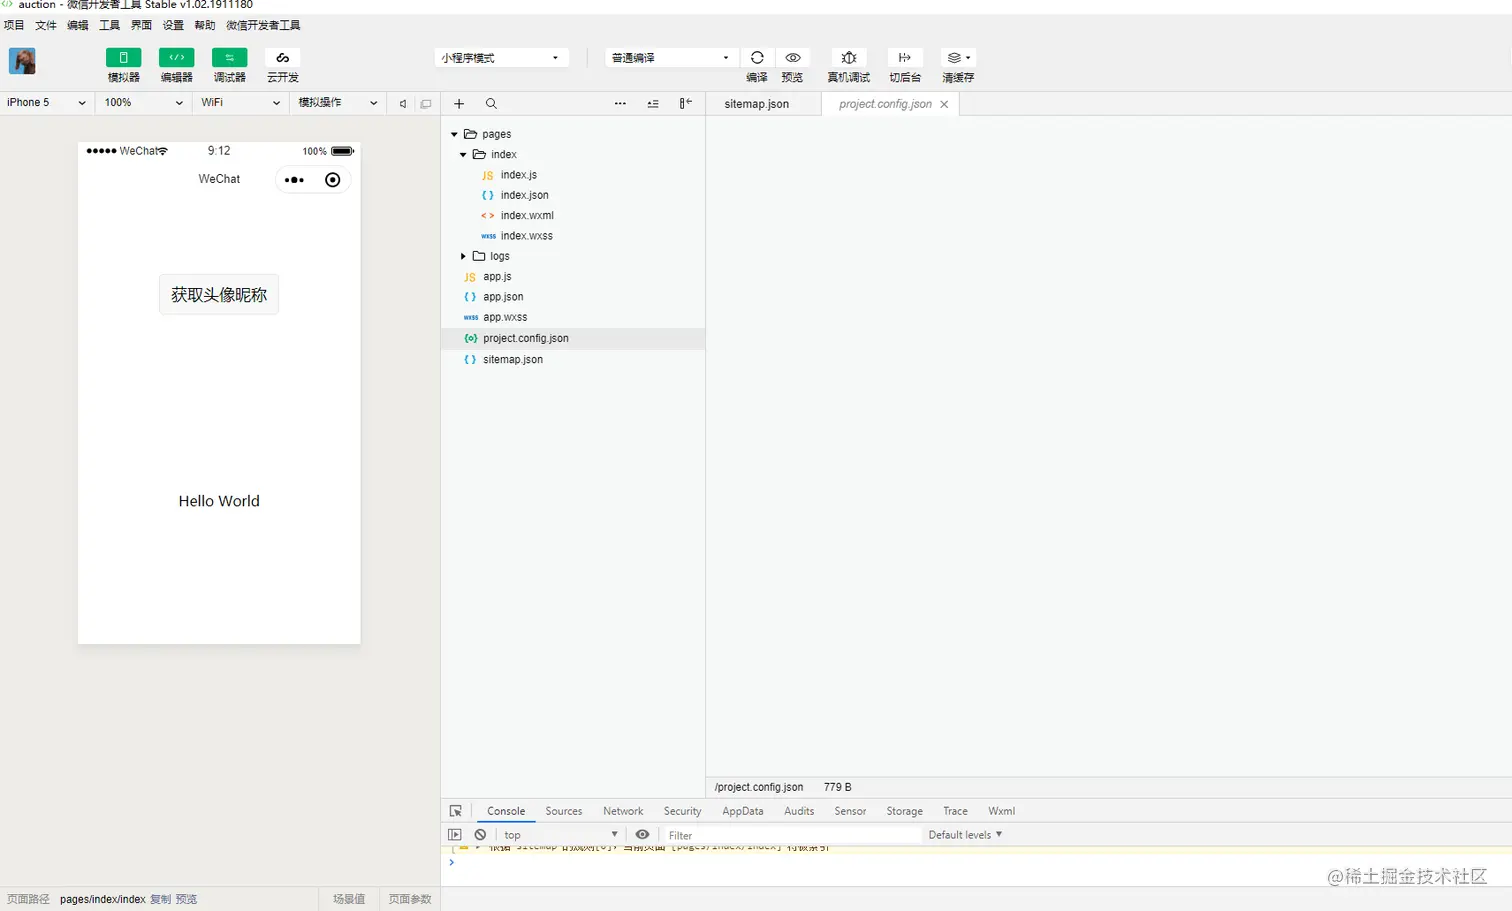
Task: Open sitemap.json in file tree
Action: [512, 359]
